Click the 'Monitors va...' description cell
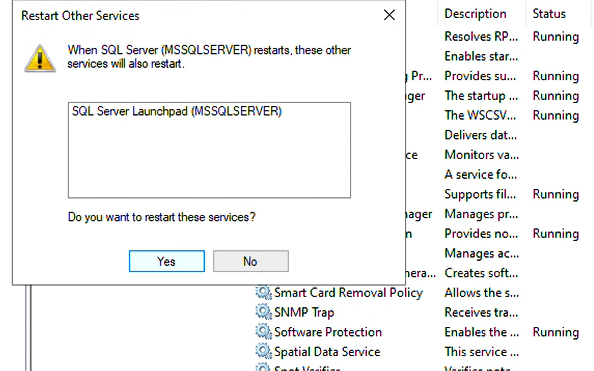The image size is (594, 371). tap(482, 155)
